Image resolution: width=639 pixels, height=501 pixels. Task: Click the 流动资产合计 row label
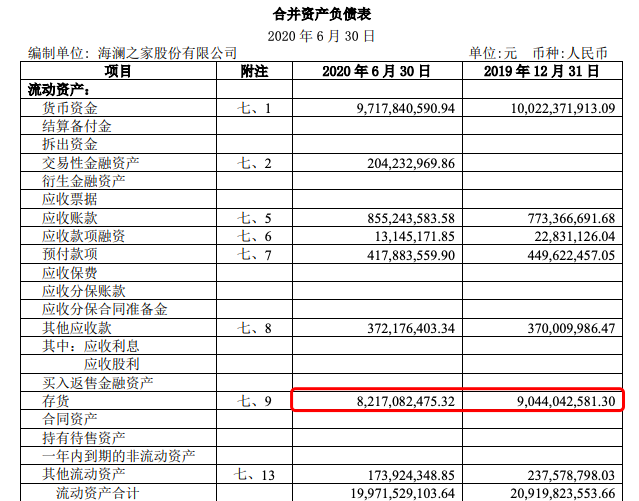[x=97, y=493]
